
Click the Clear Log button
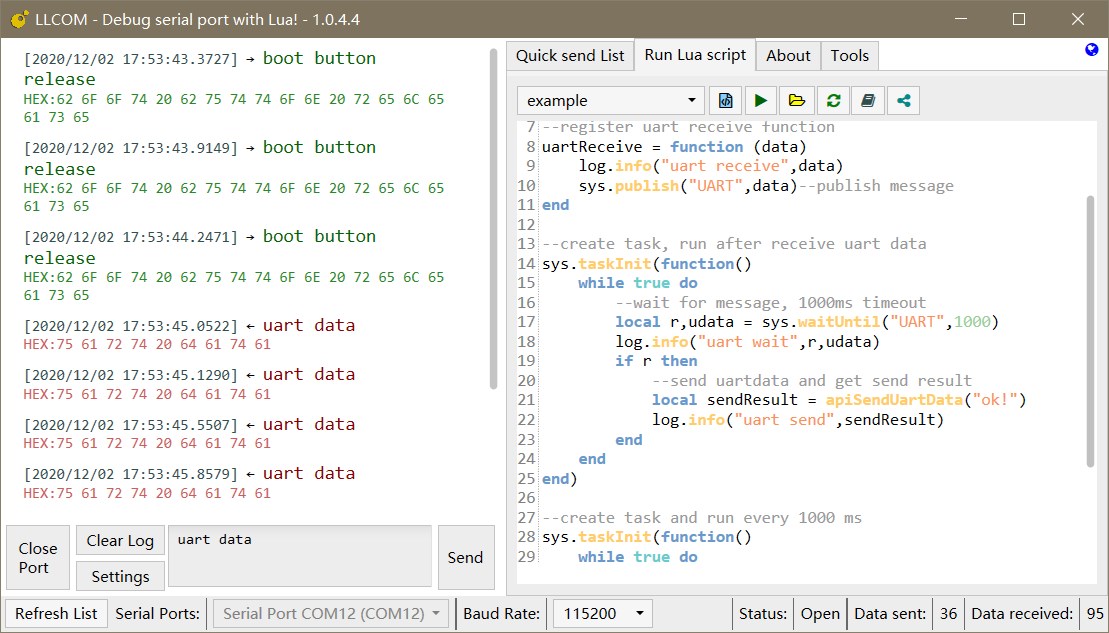(x=120, y=541)
